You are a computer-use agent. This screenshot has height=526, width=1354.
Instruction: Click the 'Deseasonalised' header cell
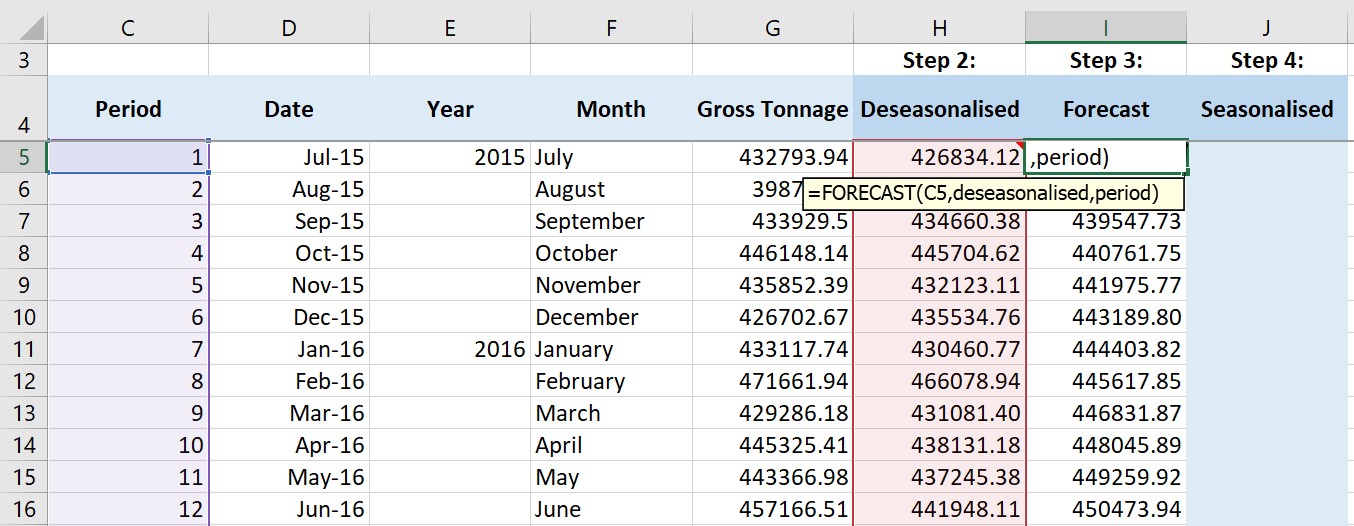click(x=940, y=108)
